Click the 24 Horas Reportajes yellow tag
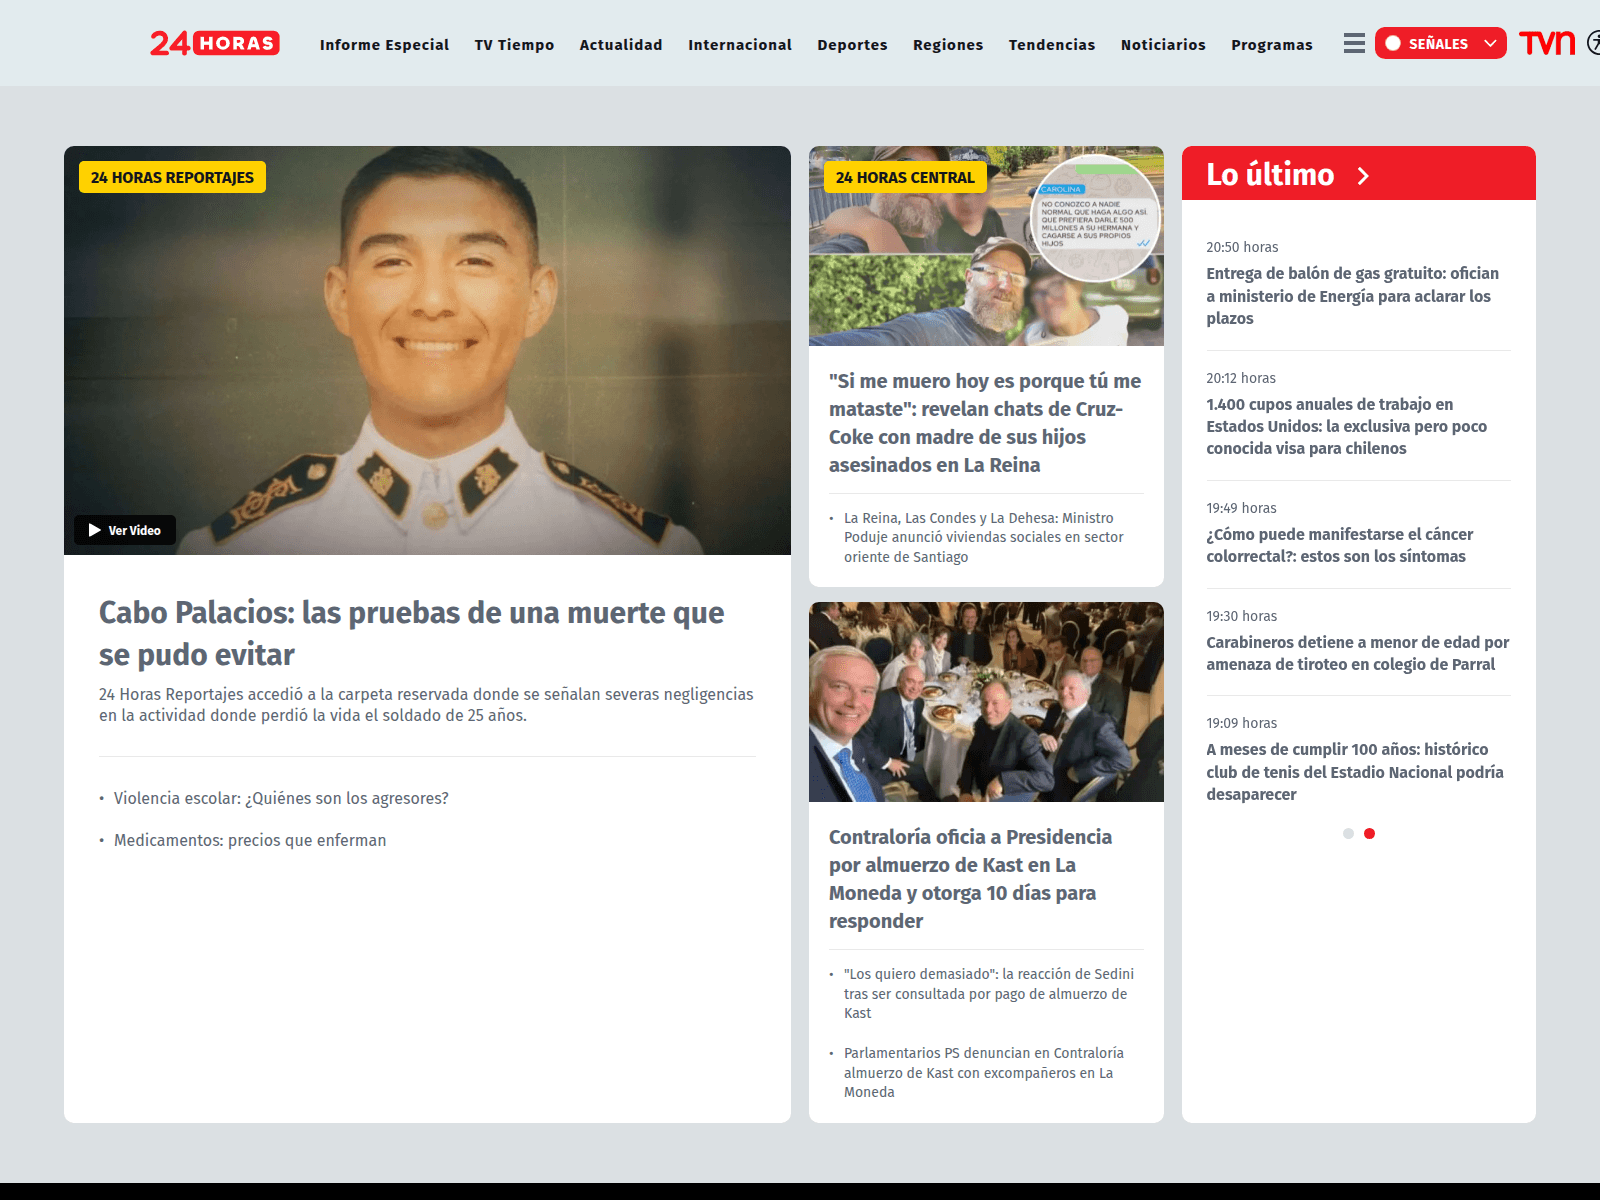 172,177
